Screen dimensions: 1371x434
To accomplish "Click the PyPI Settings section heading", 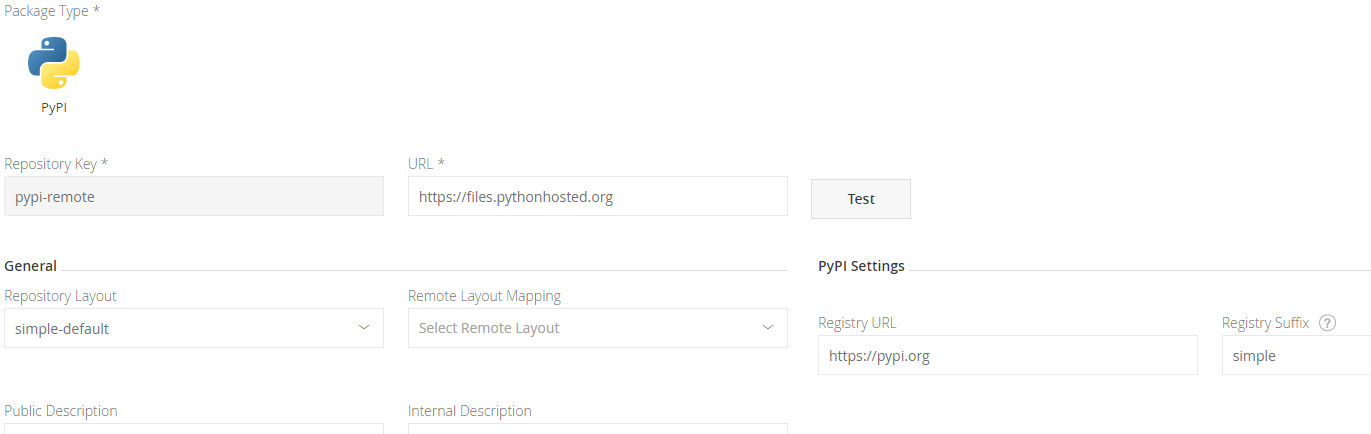I will coord(861,266).
